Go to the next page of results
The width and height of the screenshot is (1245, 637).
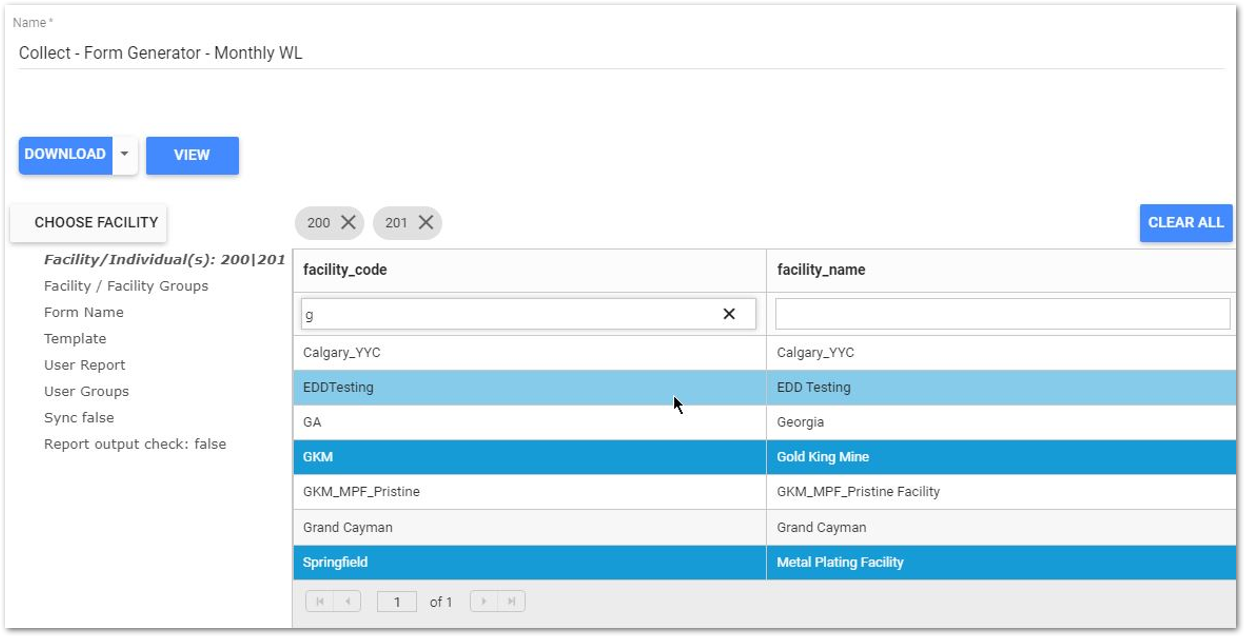(x=484, y=601)
